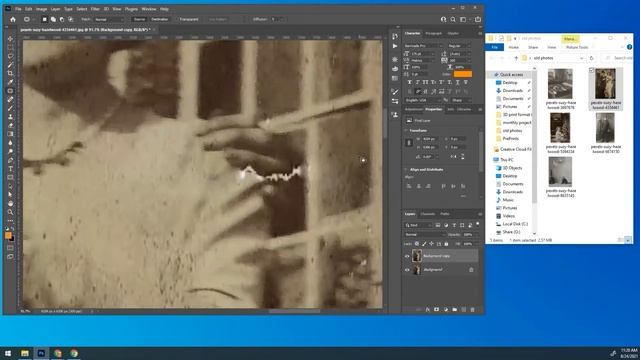640x360 pixels.
Task: Select the Hand tool
Action: [x=10, y=203]
